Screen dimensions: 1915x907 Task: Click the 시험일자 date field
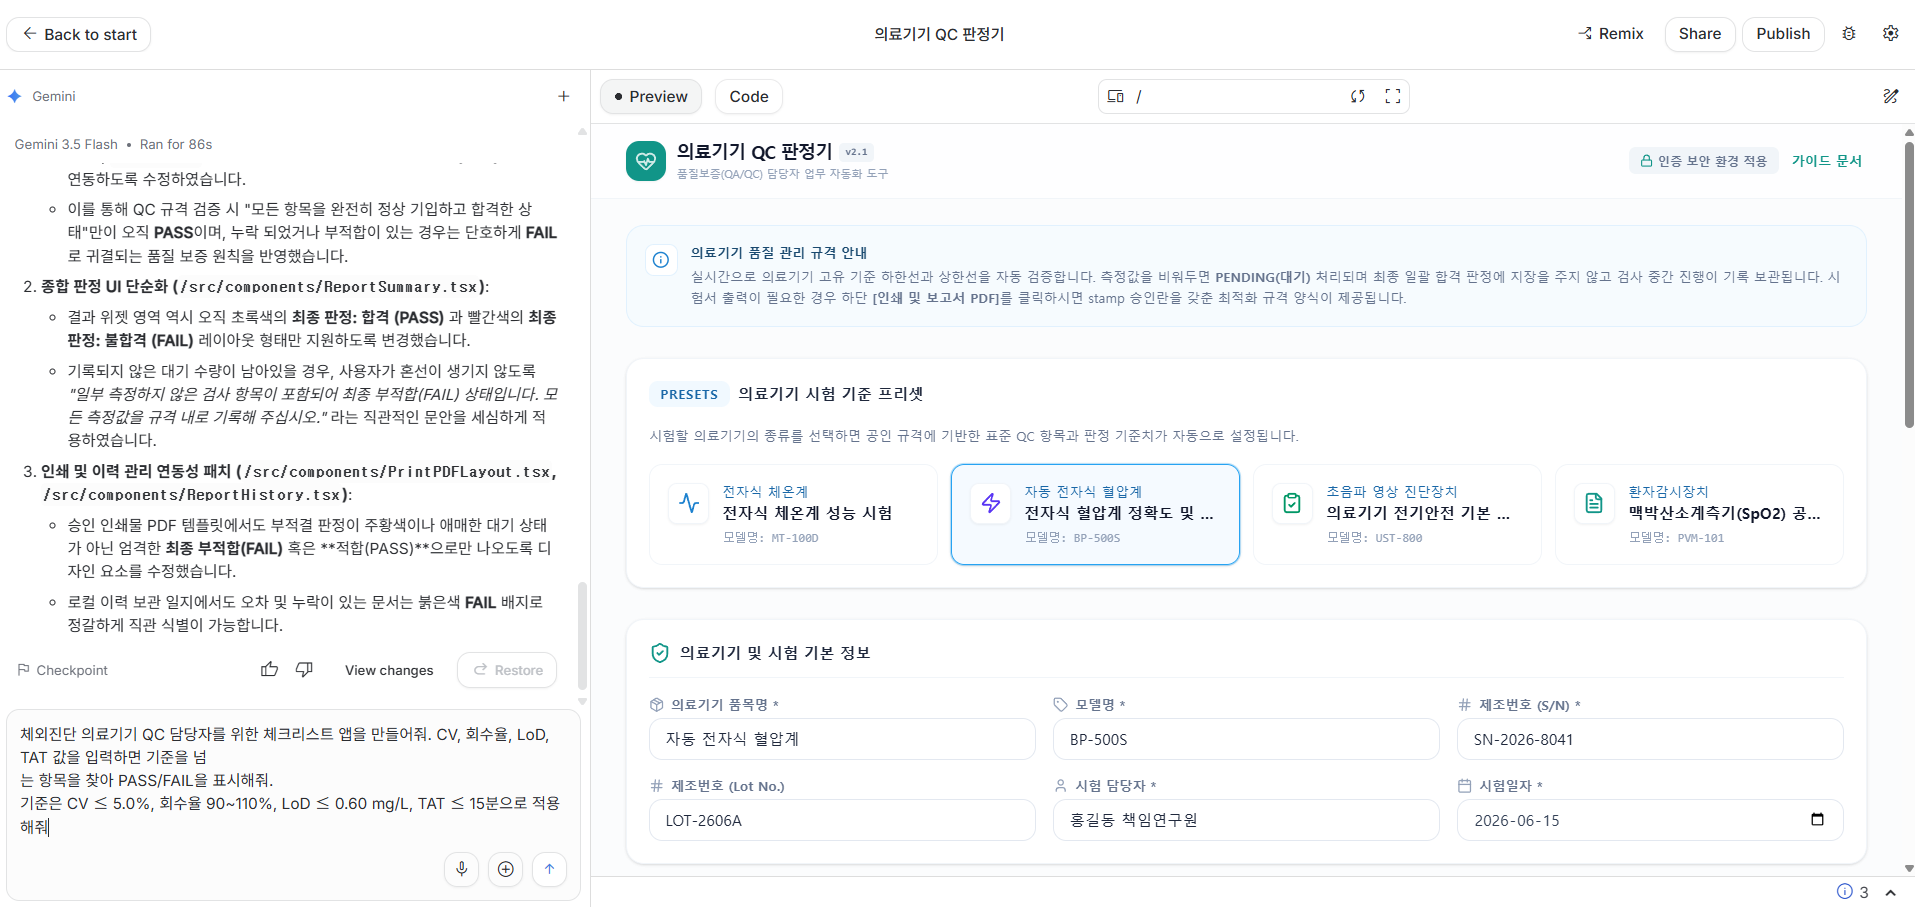1650,820
